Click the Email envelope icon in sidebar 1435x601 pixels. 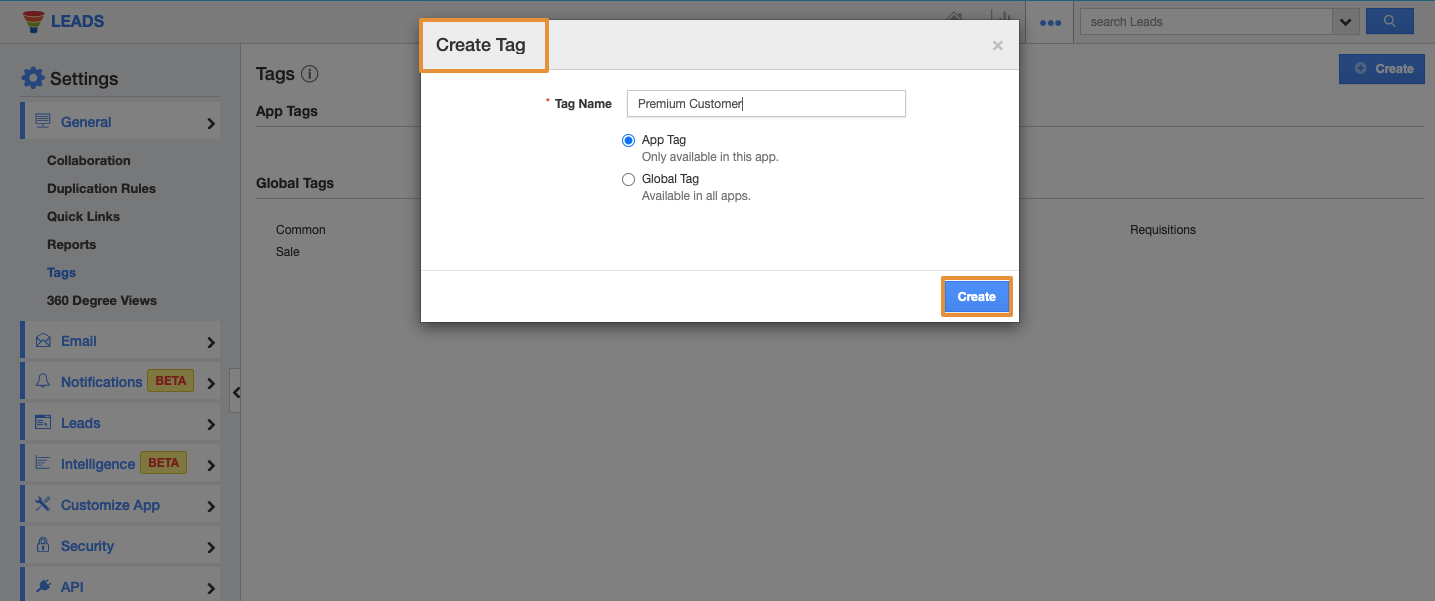pyautogui.click(x=43, y=341)
